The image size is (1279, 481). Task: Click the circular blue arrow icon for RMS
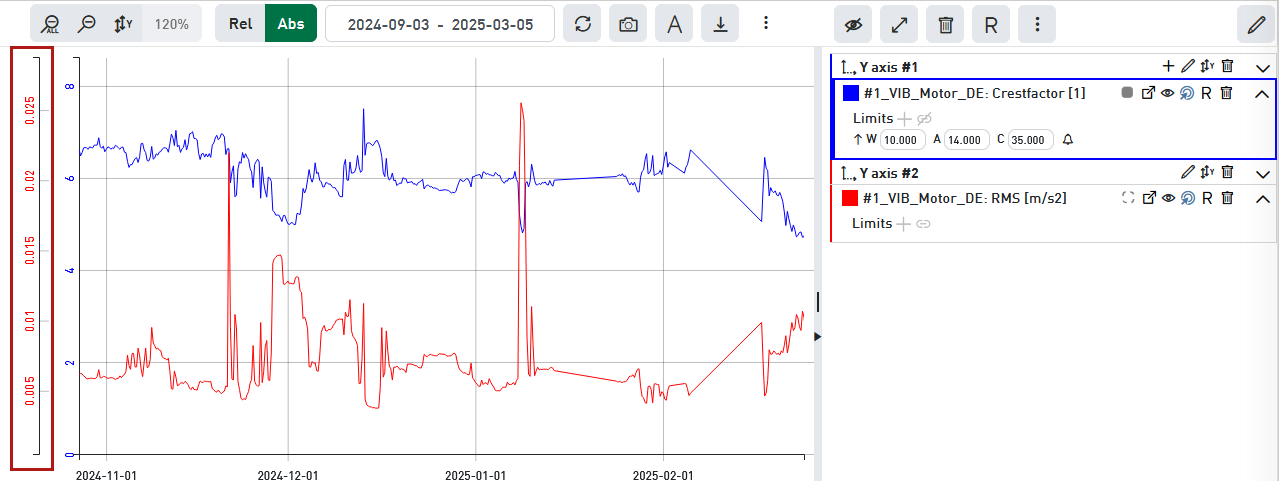tap(1187, 198)
